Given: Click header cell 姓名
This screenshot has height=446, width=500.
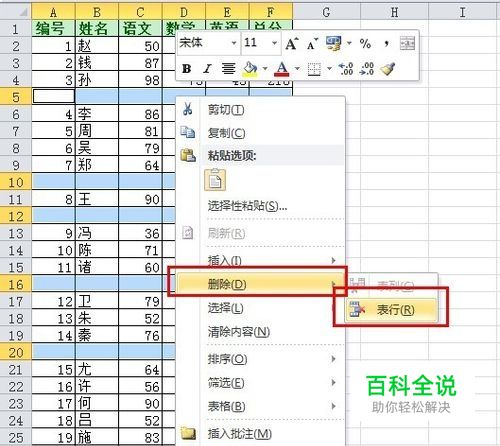Looking at the screenshot, I should point(97,28).
